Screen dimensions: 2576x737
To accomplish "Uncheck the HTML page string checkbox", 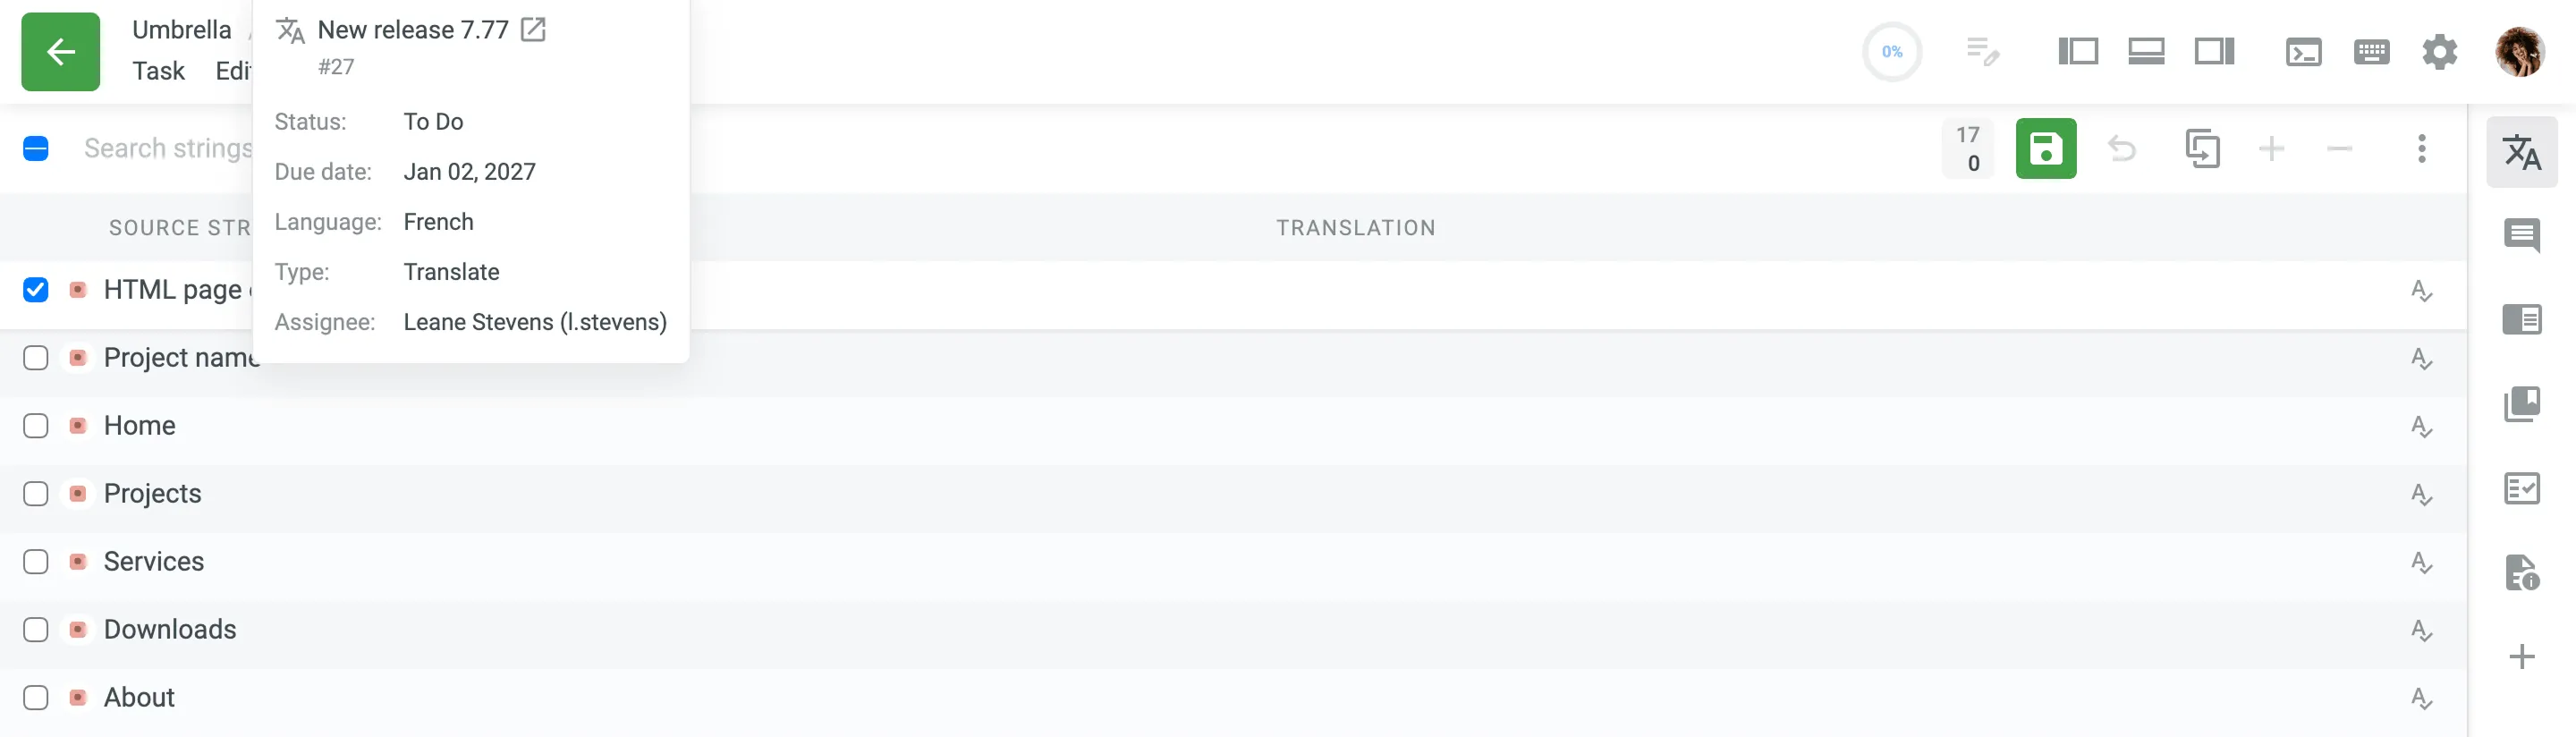I will click(36, 290).
